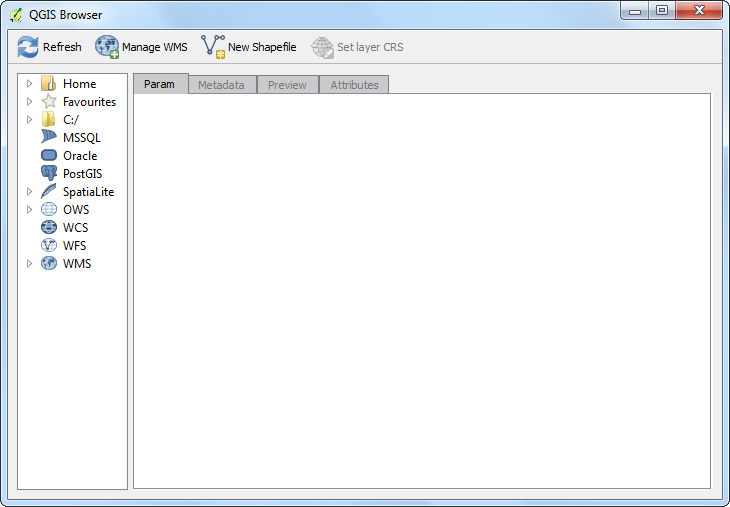Minimize the QGIS Browser window
The width and height of the screenshot is (730, 507).
click(635, 11)
